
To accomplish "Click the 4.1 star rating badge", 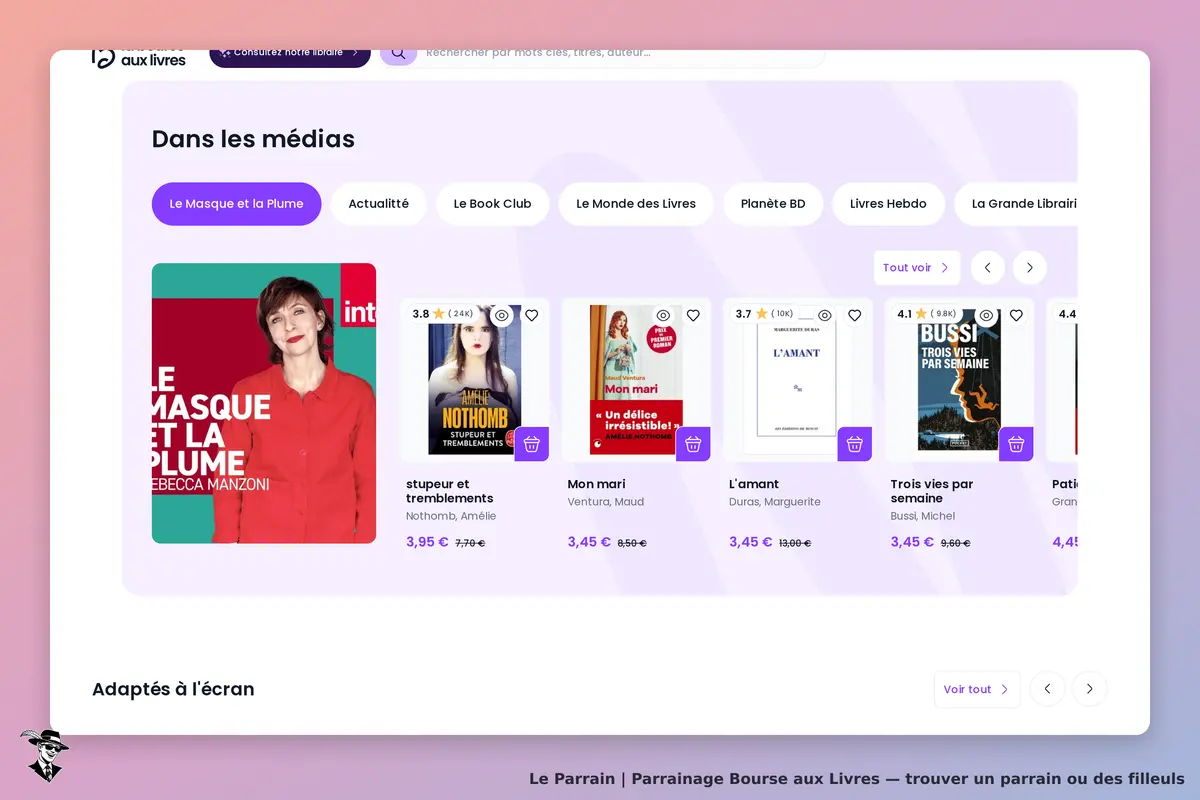I will [927, 314].
